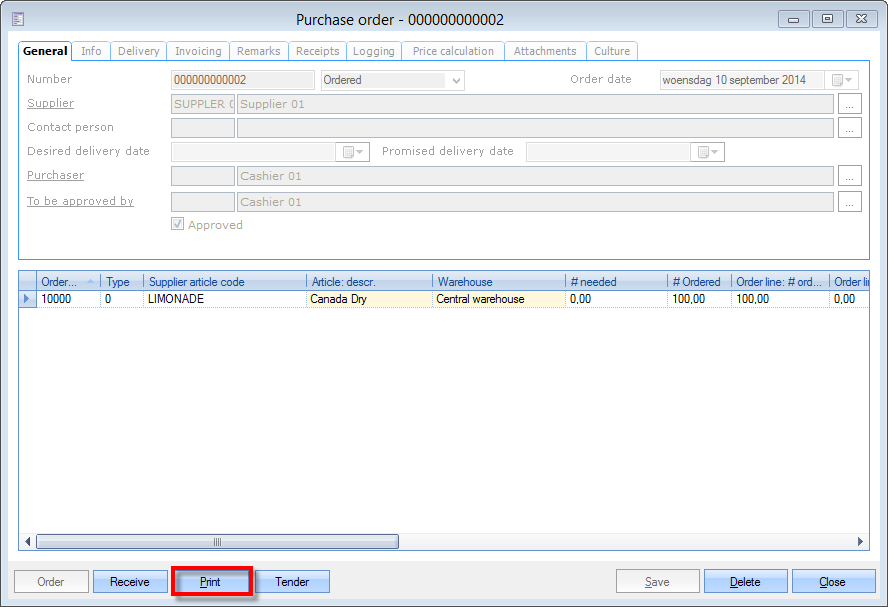Expand the Ordered status dropdown
The image size is (888, 607).
tap(456, 80)
